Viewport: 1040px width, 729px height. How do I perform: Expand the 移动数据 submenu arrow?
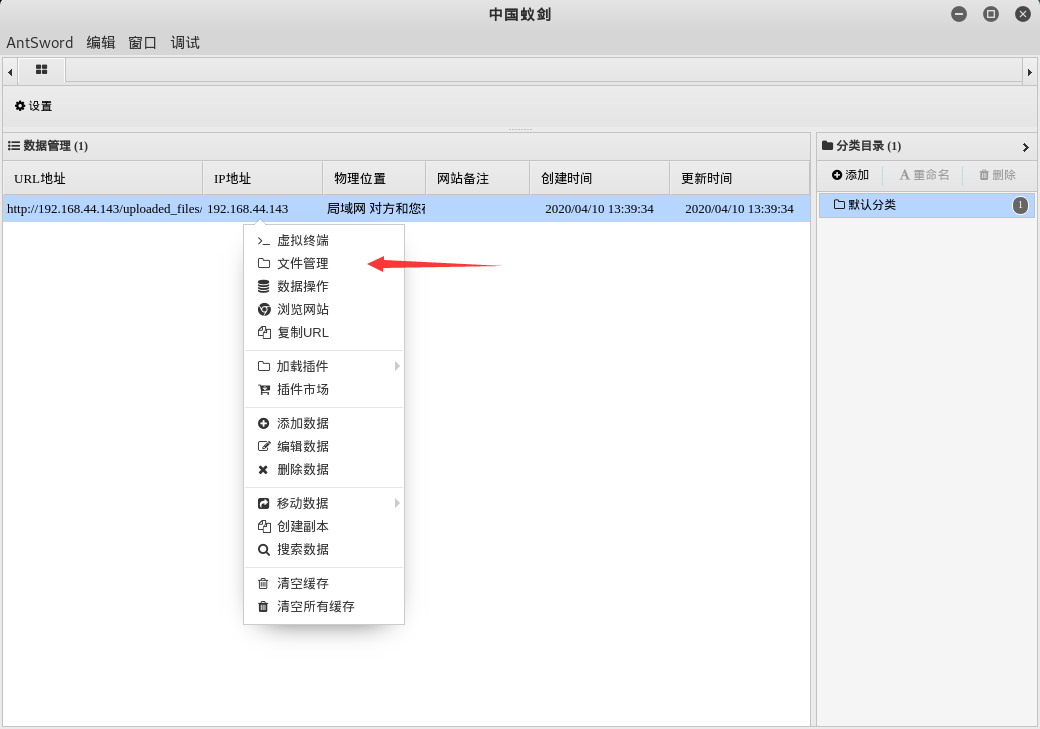click(x=397, y=503)
